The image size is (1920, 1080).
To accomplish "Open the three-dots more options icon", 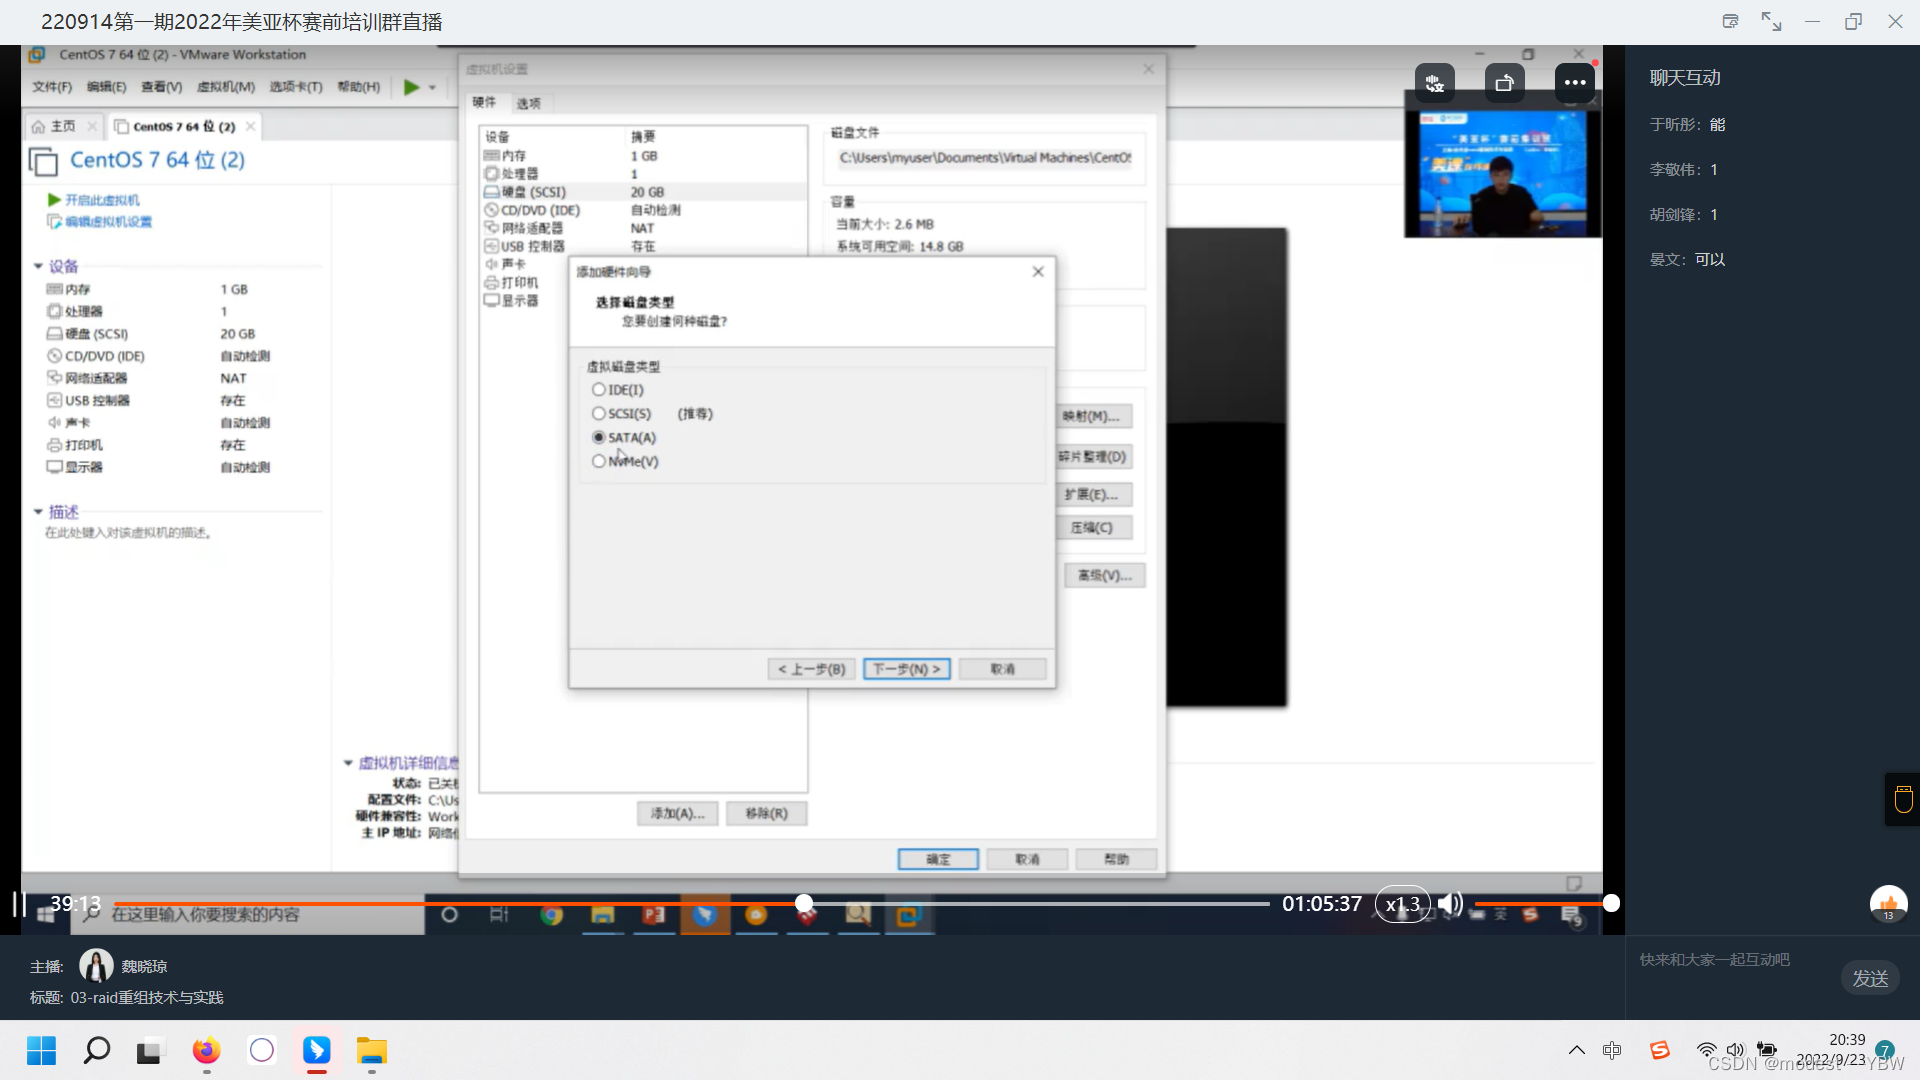I will click(1574, 83).
